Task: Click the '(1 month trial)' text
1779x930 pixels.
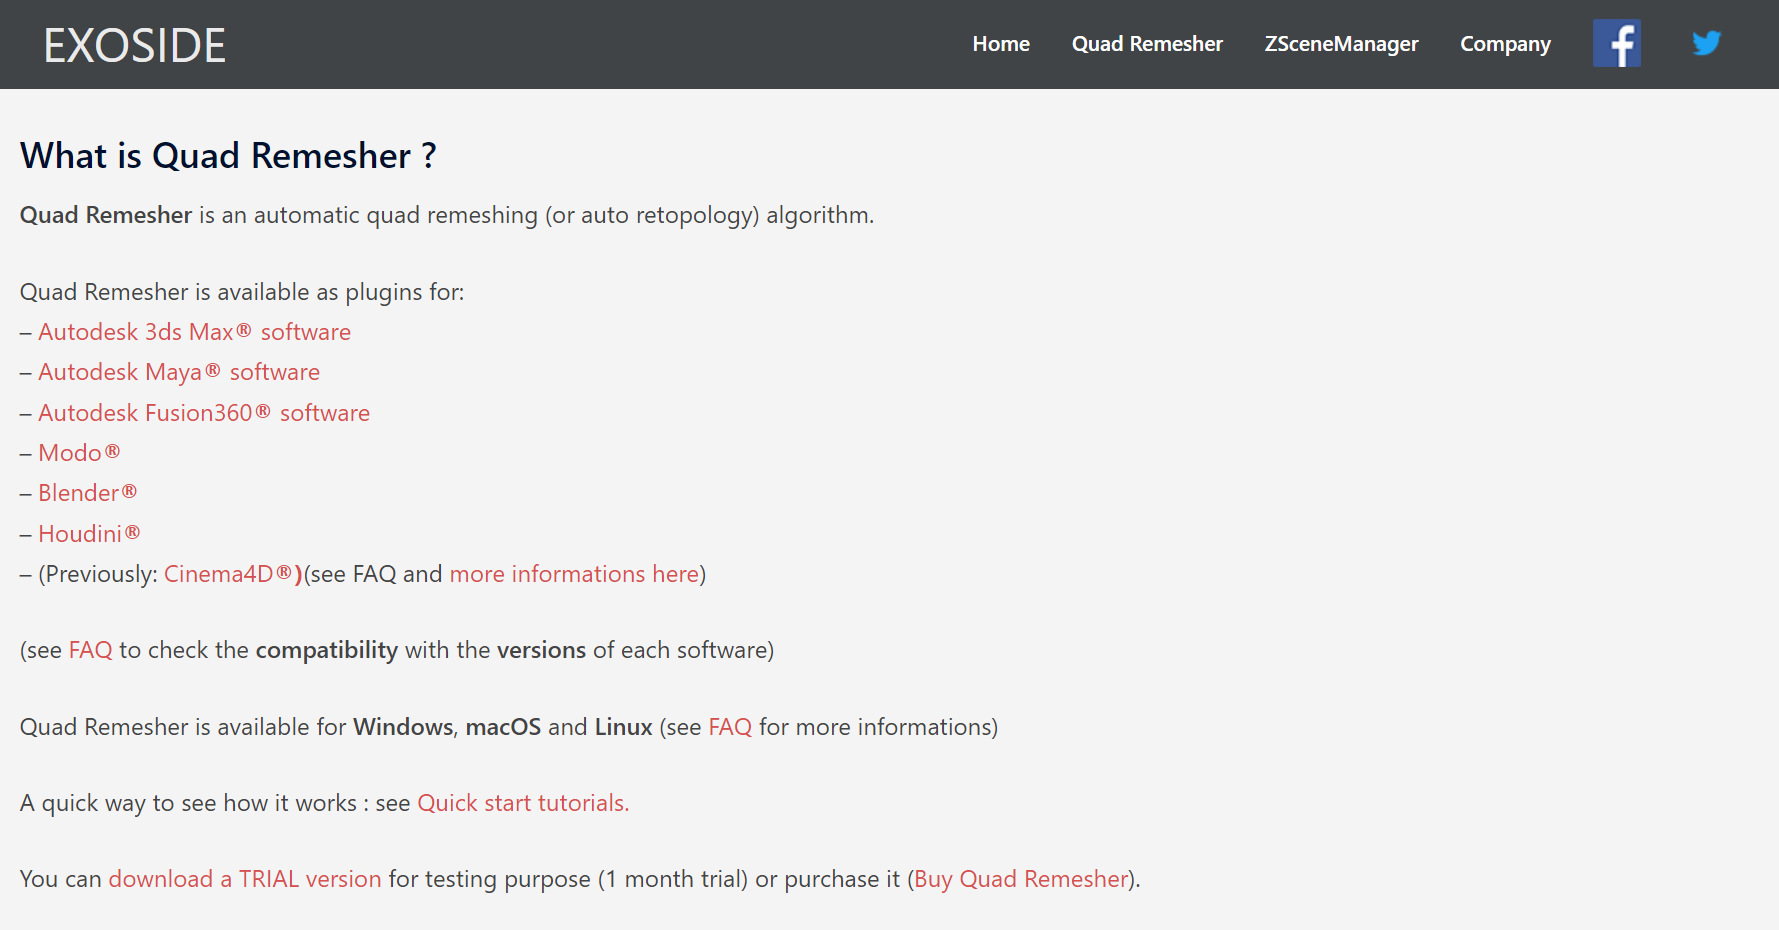Action: coord(673,879)
